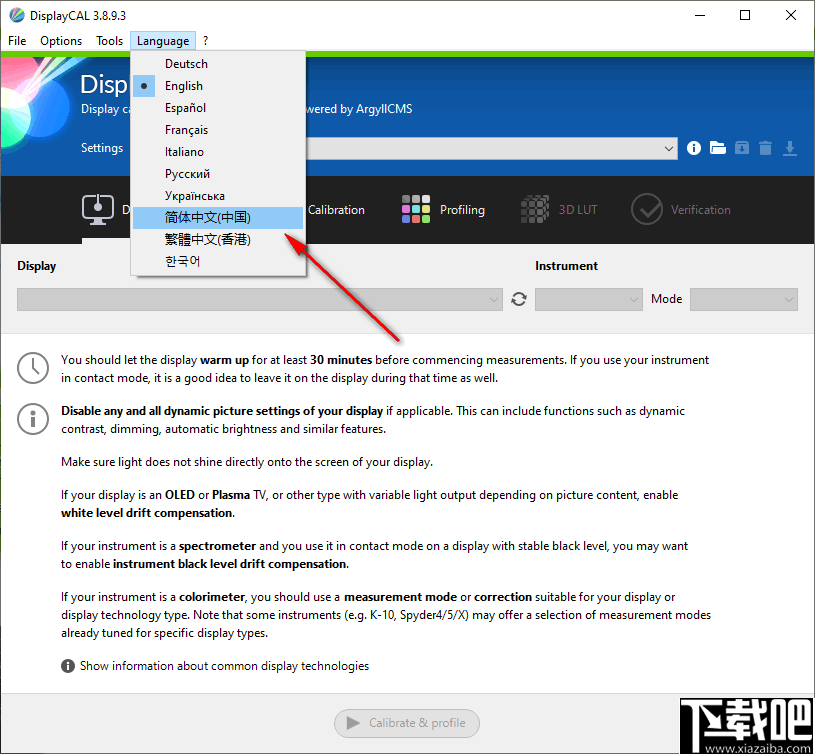This screenshot has width=815, height=754.
Task: Open the 3D LUT tab label
Action: point(578,210)
